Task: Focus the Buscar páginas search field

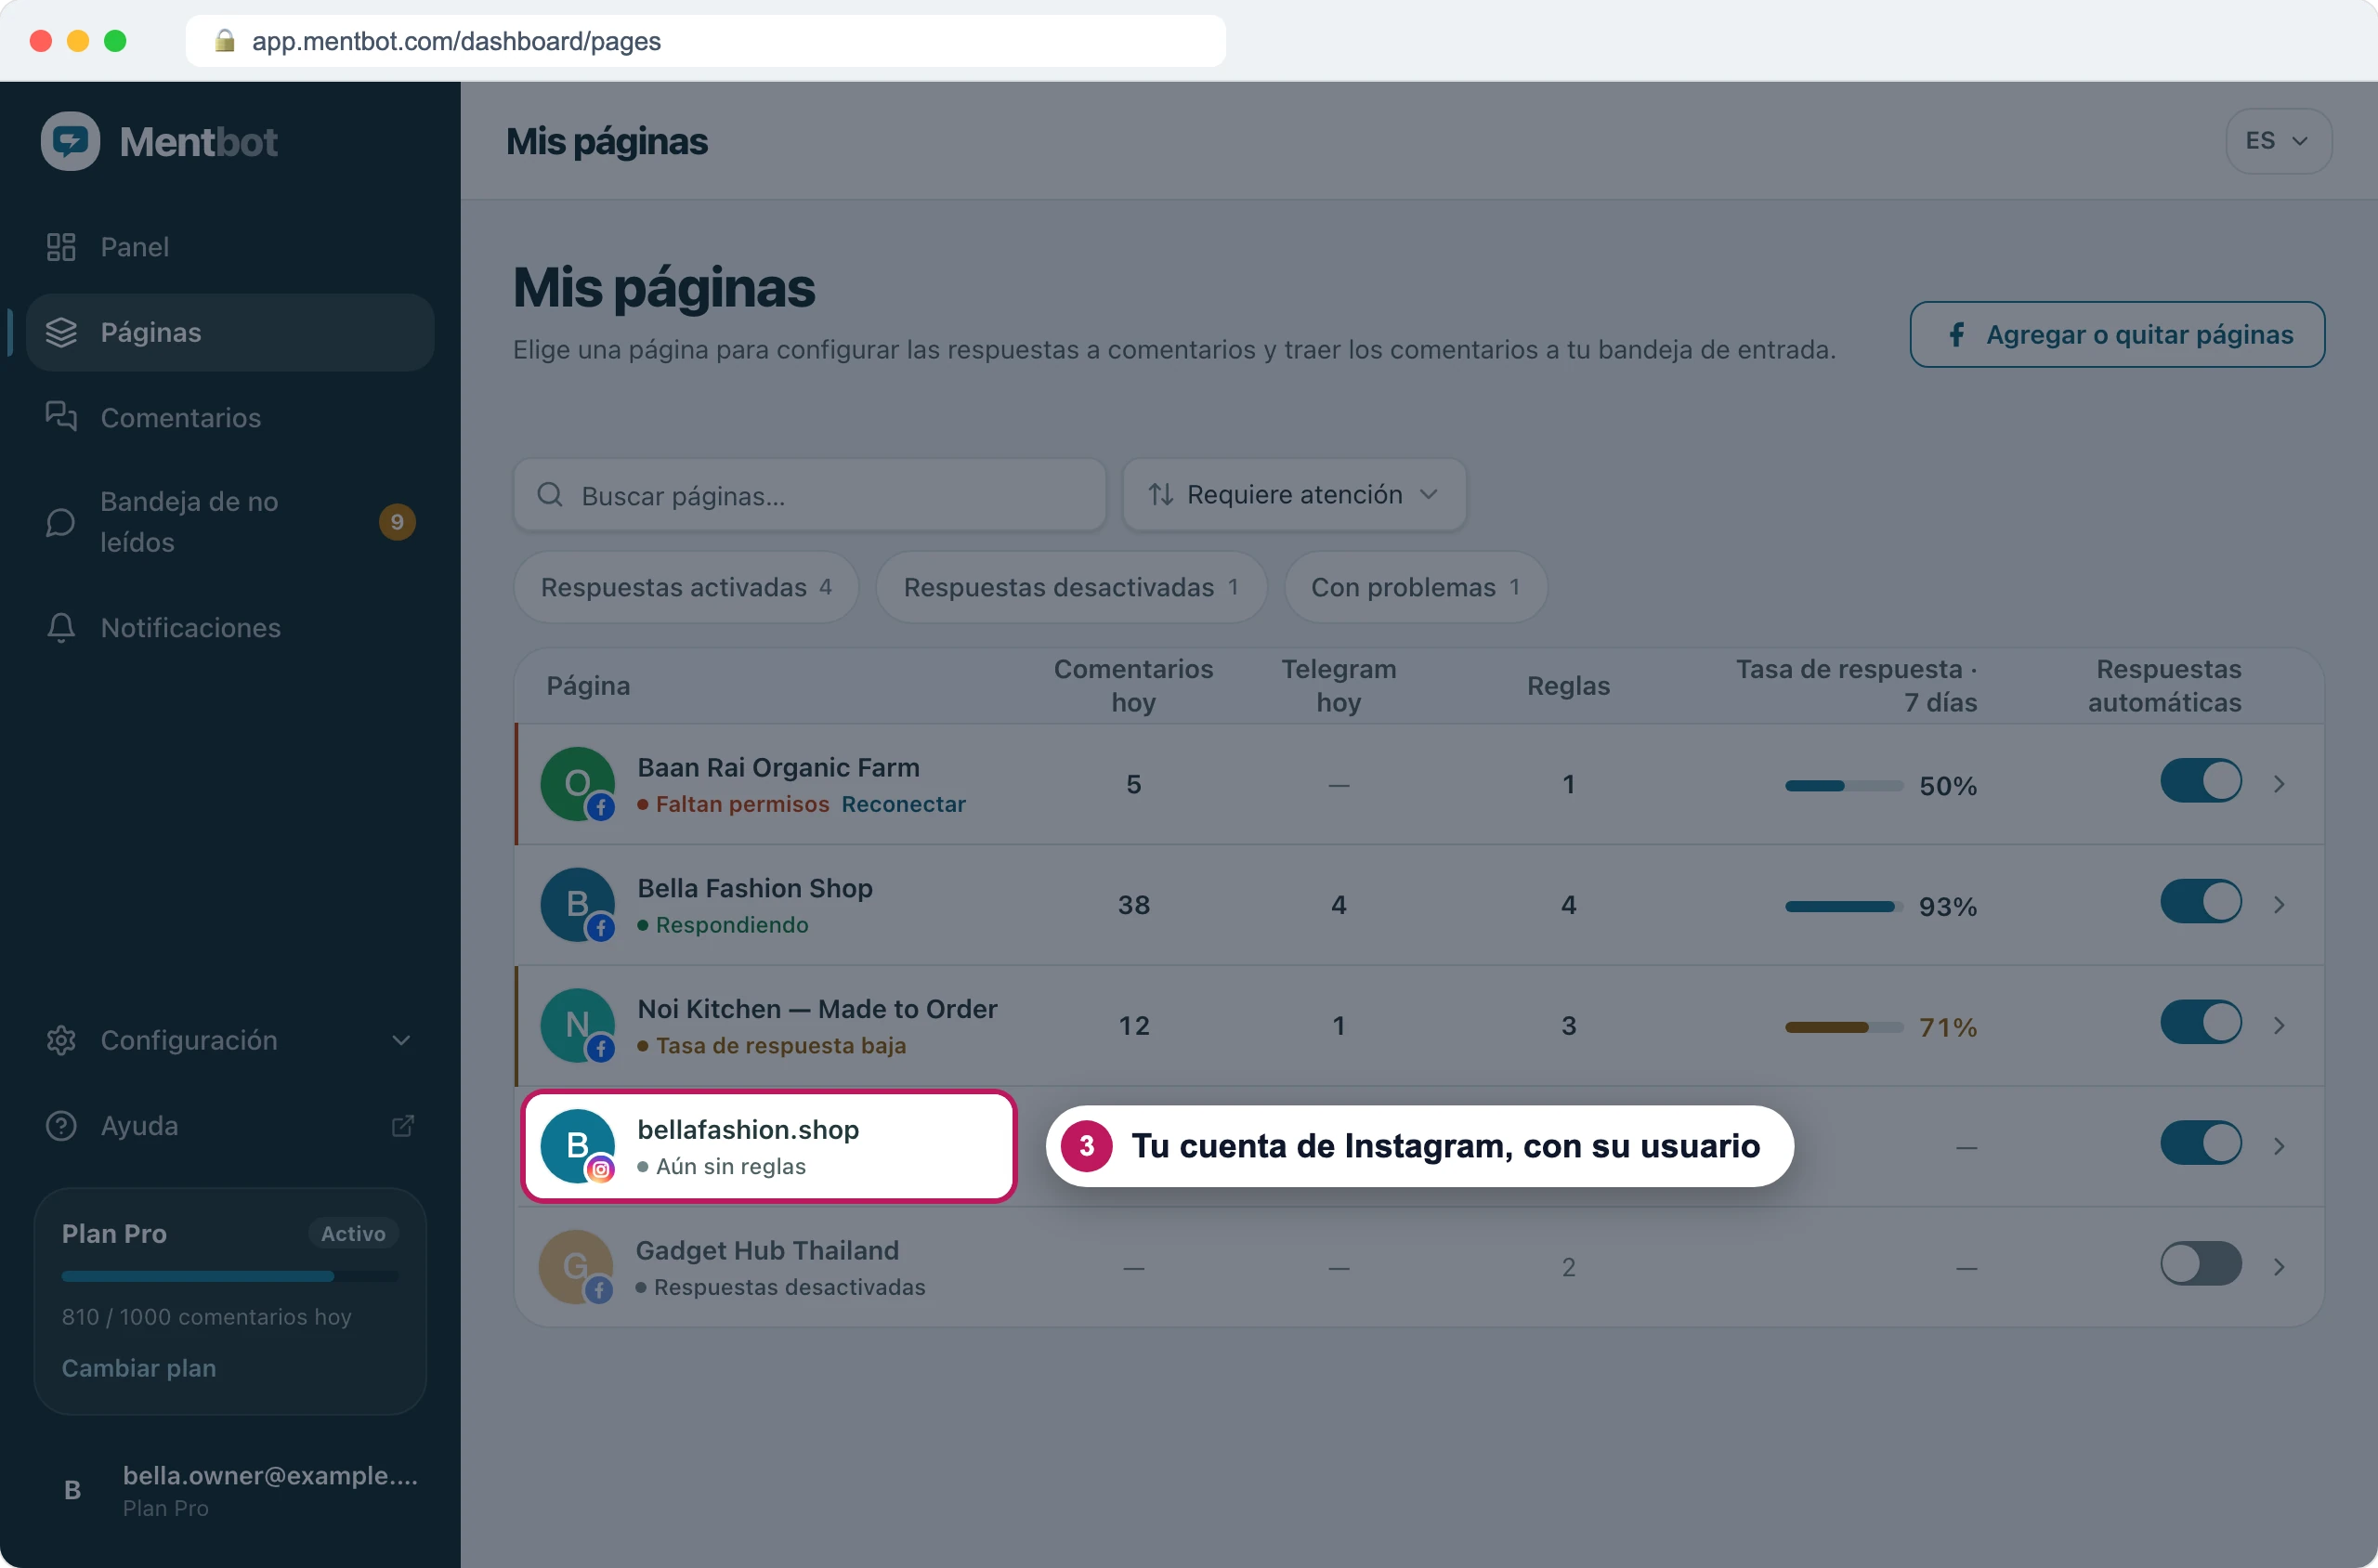Action: [810, 494]
